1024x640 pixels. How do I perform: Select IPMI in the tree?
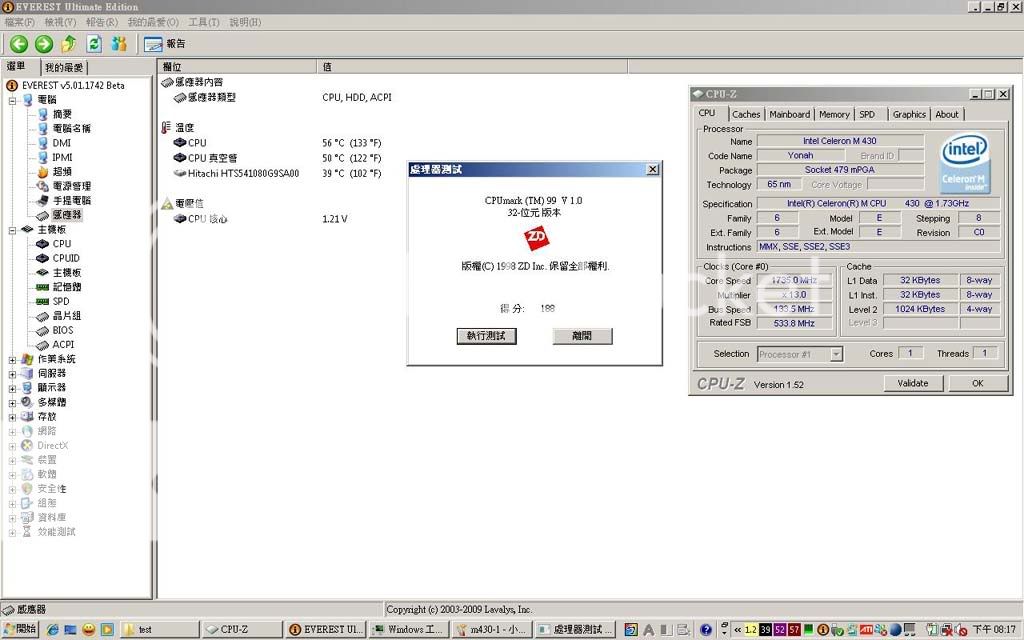[62, 157]
